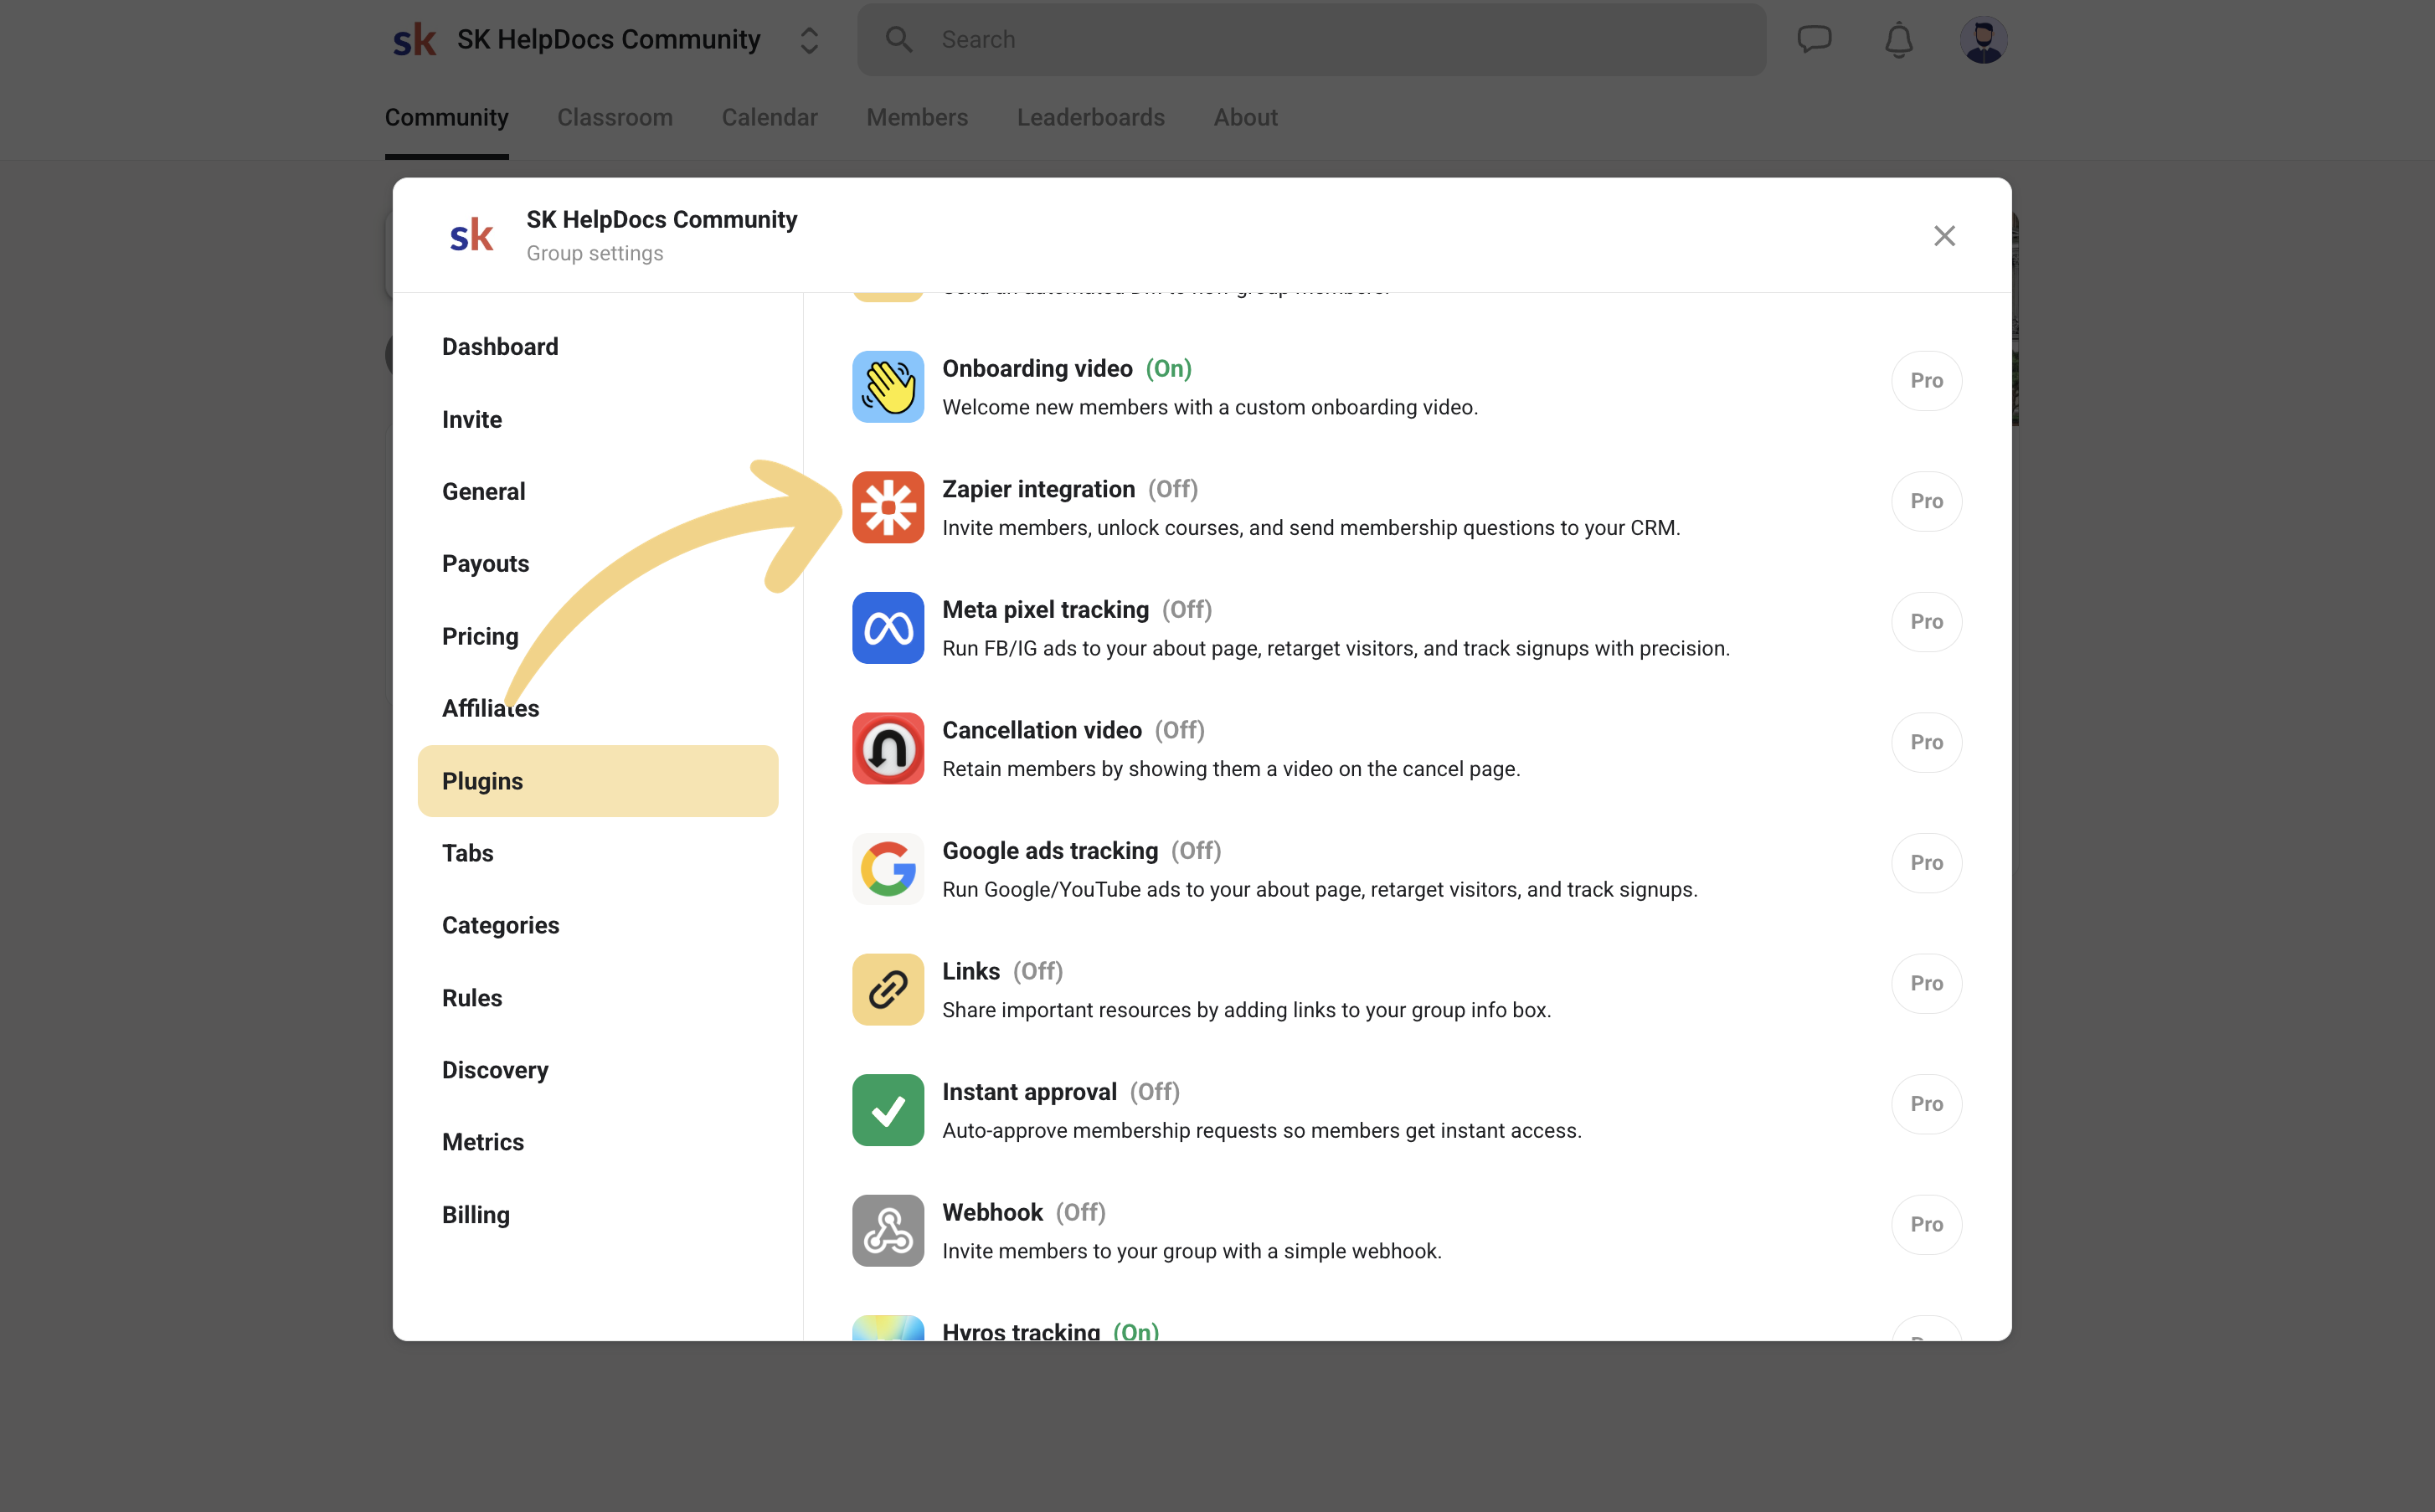The height and width of the screenshot is (1512, 2435).
Task: Click Pro button for Webhook plugin
Action: coord(1925,1224)
